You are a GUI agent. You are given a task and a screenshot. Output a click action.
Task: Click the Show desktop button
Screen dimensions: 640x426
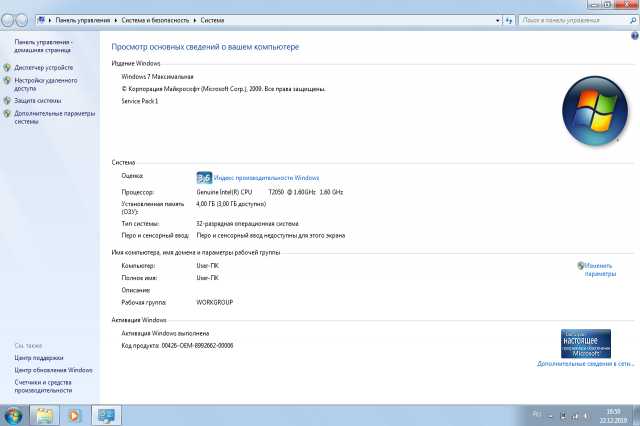(x=637, y=416)
